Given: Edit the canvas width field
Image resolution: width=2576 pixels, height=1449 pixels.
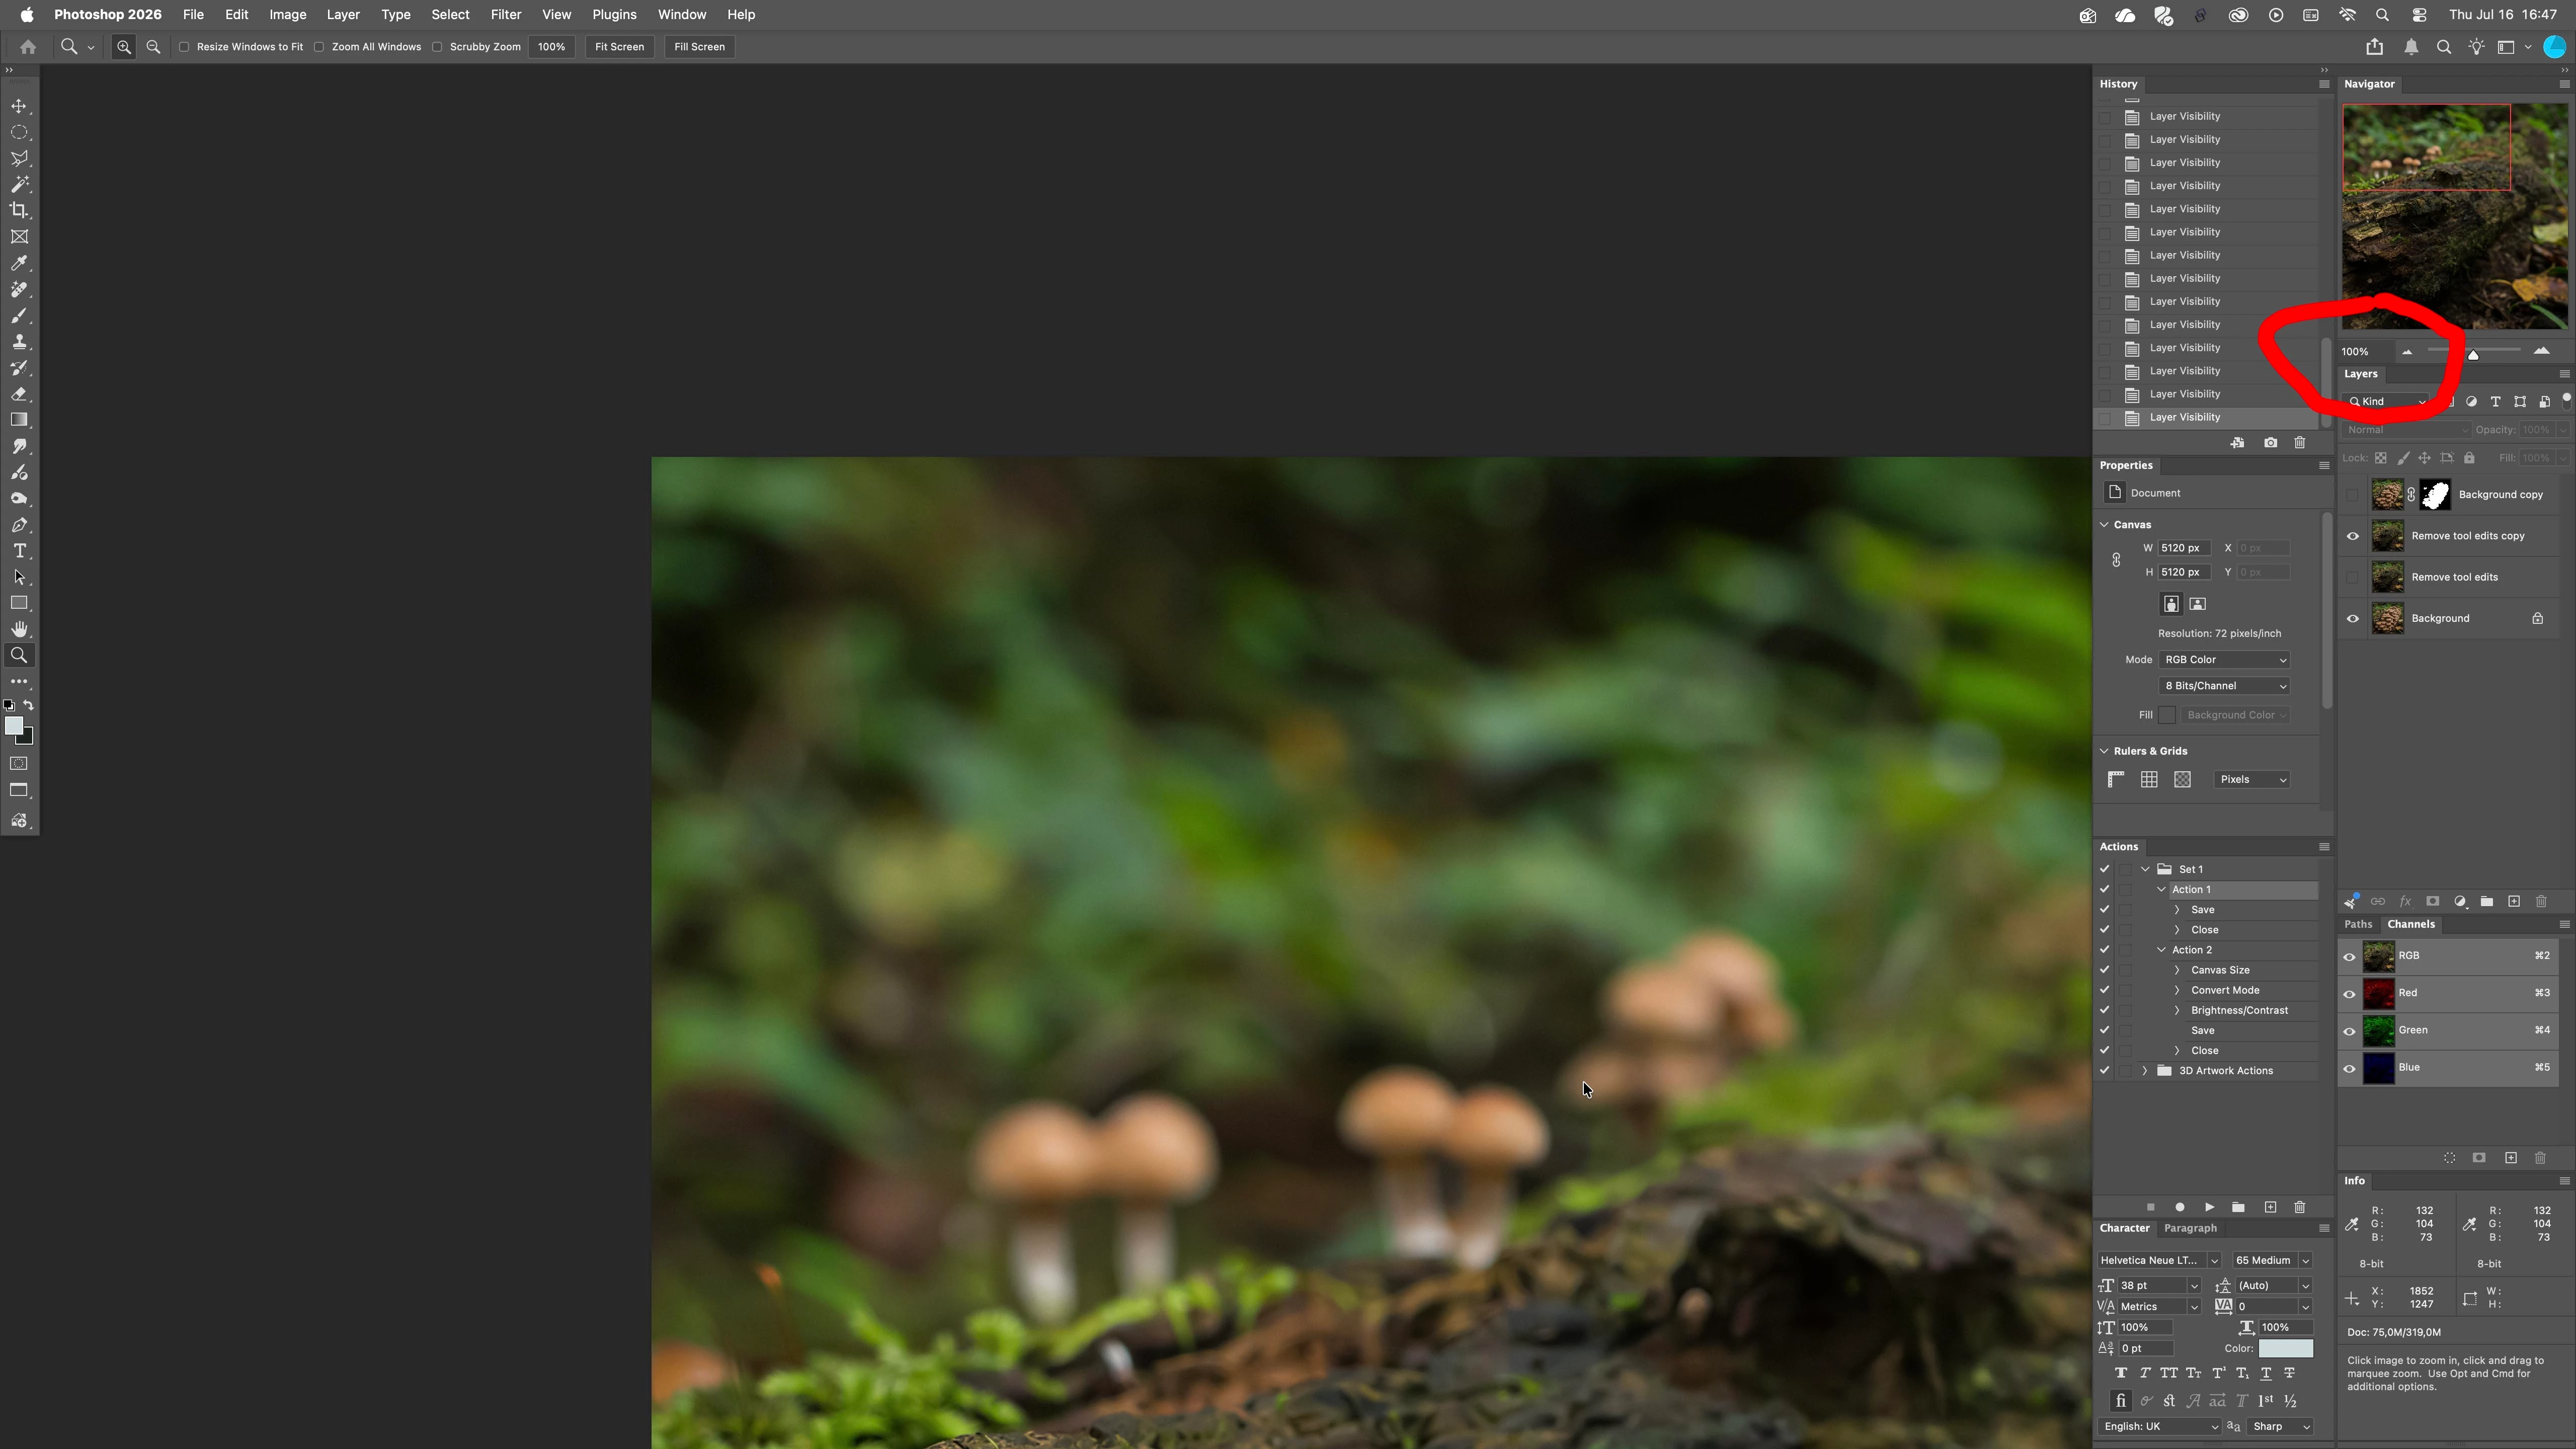Looking at the screenshot, I should (2184, 548).
